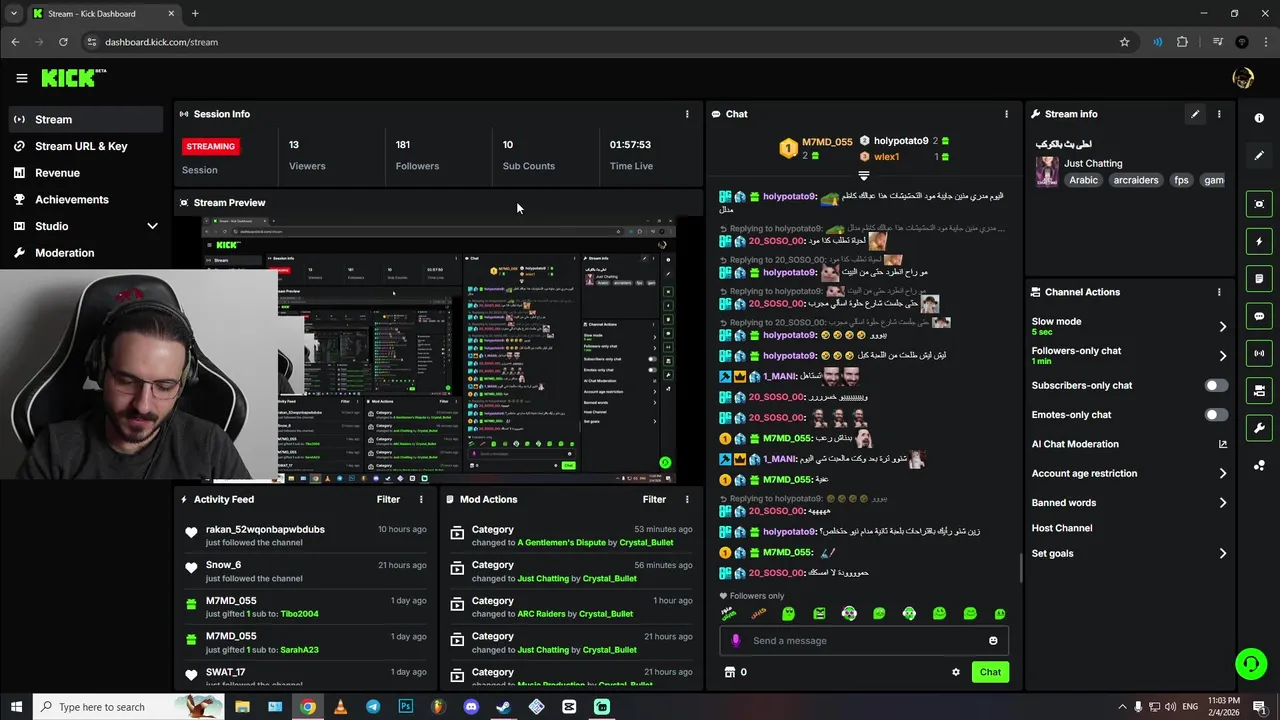The width and height of the screenshot is (1280, 720).
Task: Click the chat panel scrollbar
Action: (1020, 568)
